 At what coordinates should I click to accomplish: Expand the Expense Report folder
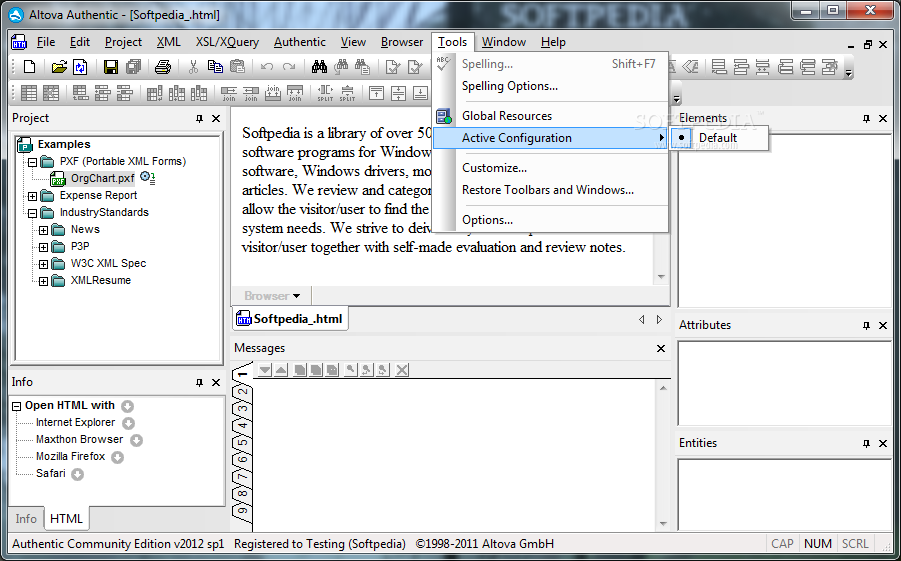coord(32,196)
